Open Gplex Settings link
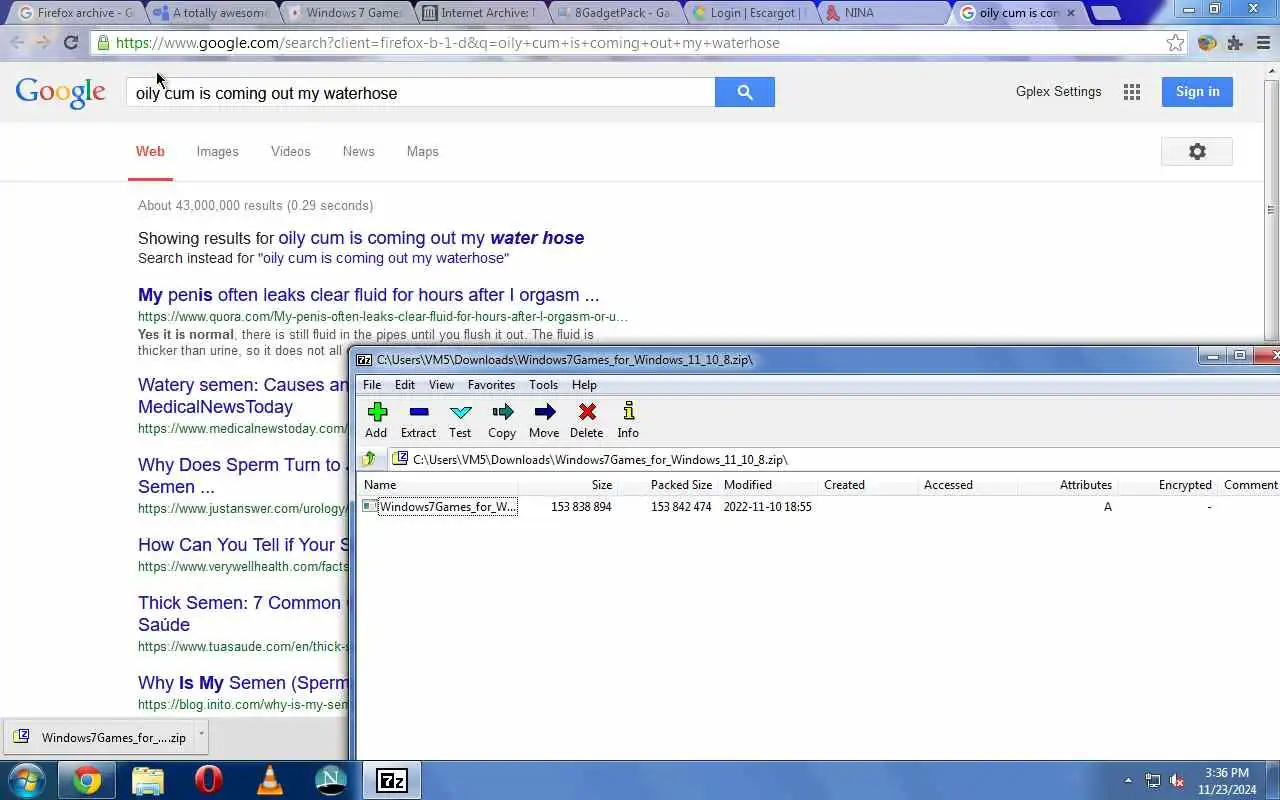Screen dimensions: 1280x800 tap(1058, 91)
